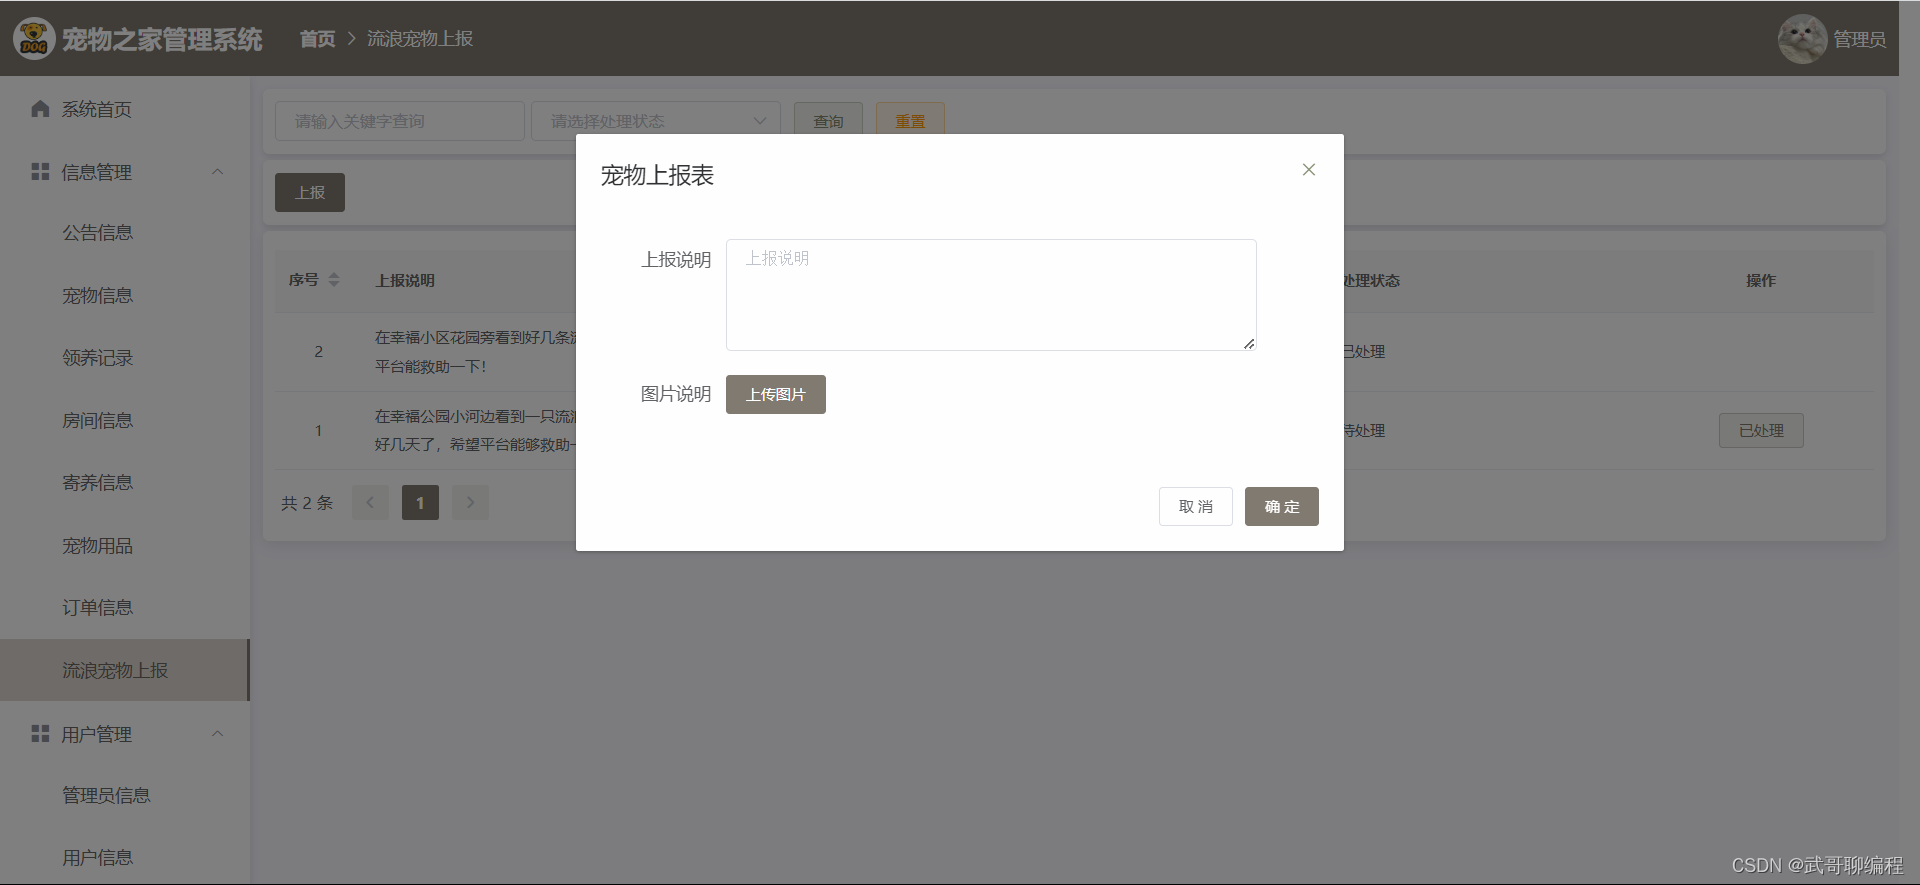Click the 上报说明 column header

click(x=405, y=281)
